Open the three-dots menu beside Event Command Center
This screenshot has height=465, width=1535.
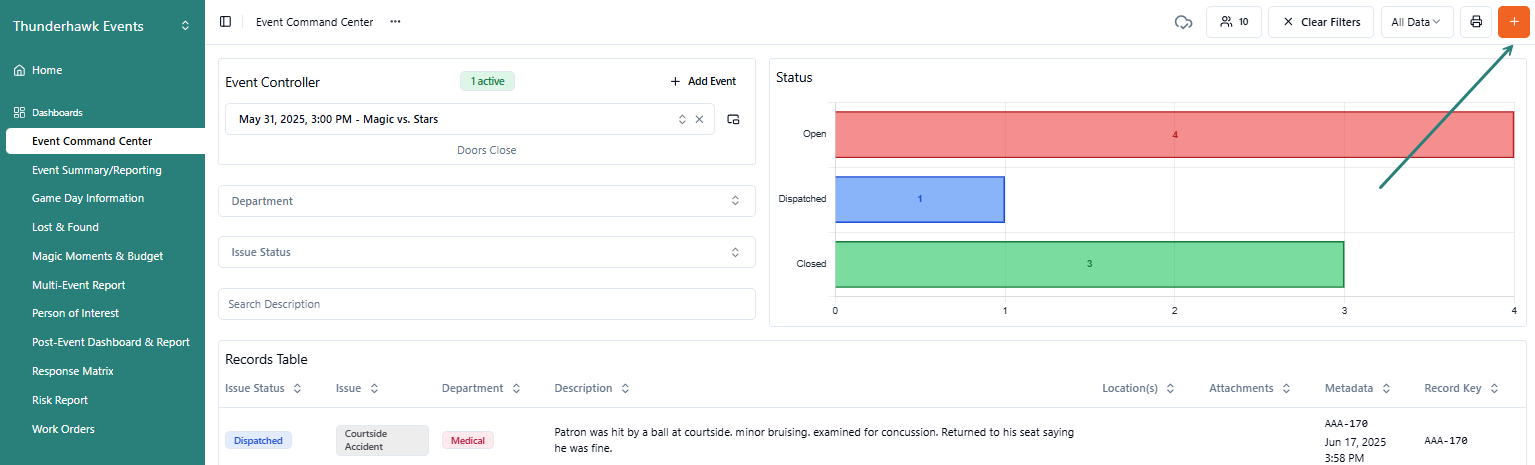(396, 22)
